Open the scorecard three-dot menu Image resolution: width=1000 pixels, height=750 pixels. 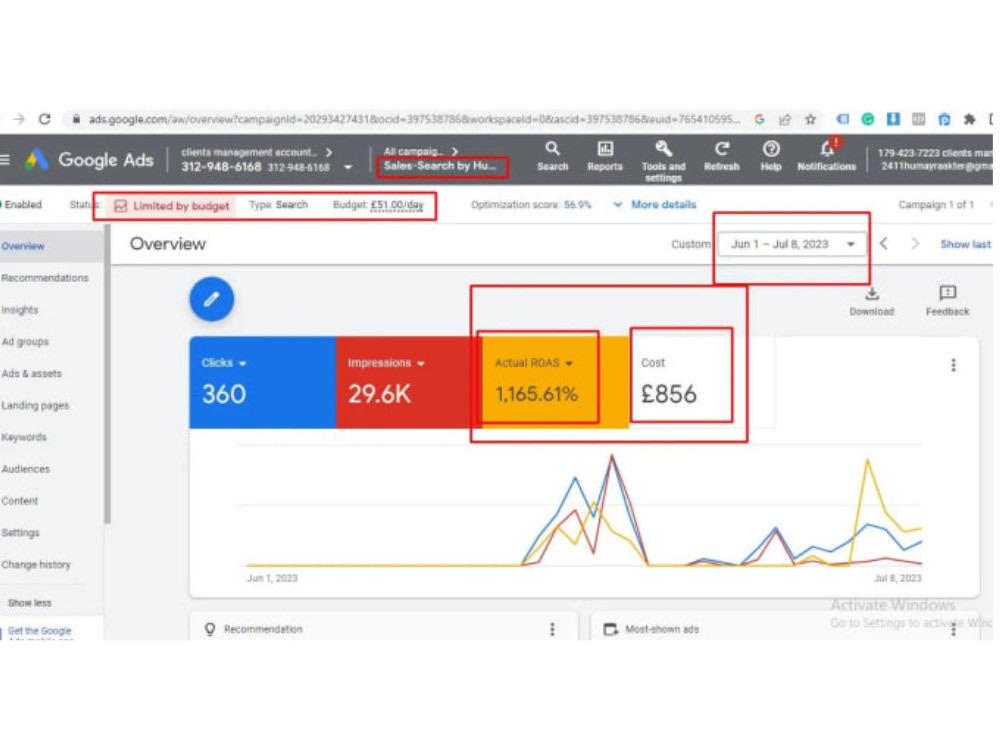coord(953,365)
